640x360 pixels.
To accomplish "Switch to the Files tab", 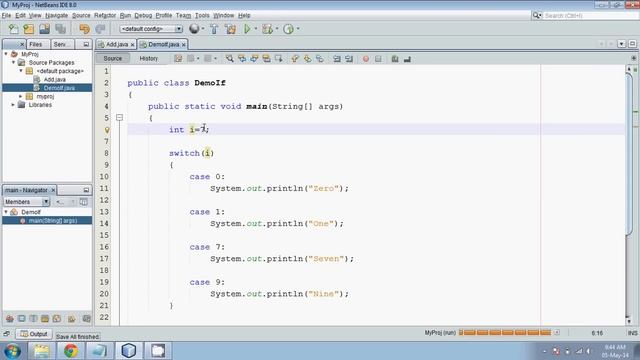I will tap(36, 44).
